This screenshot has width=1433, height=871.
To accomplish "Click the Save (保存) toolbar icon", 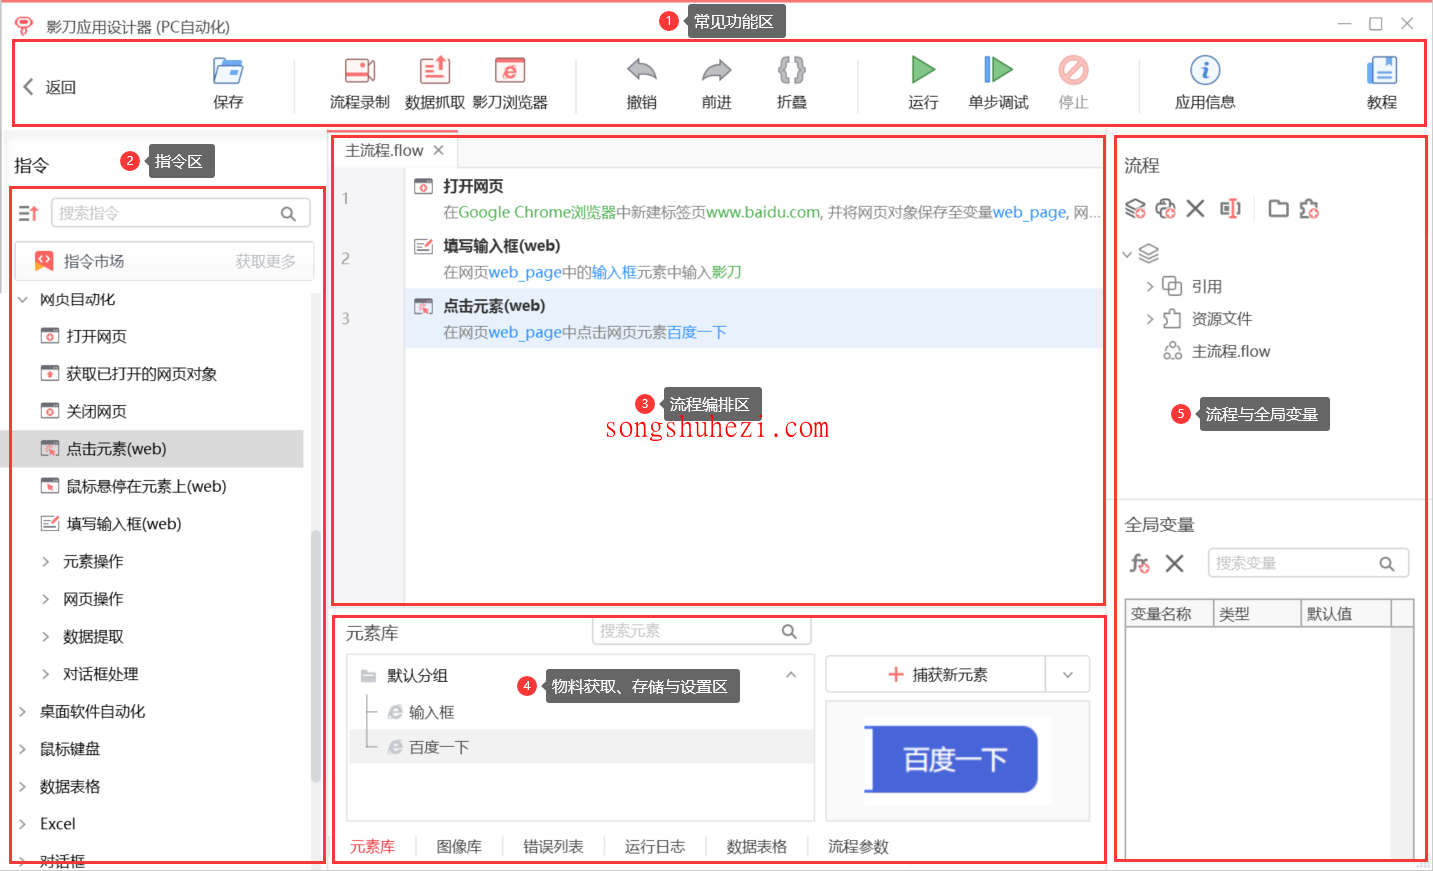I will 228,72.
